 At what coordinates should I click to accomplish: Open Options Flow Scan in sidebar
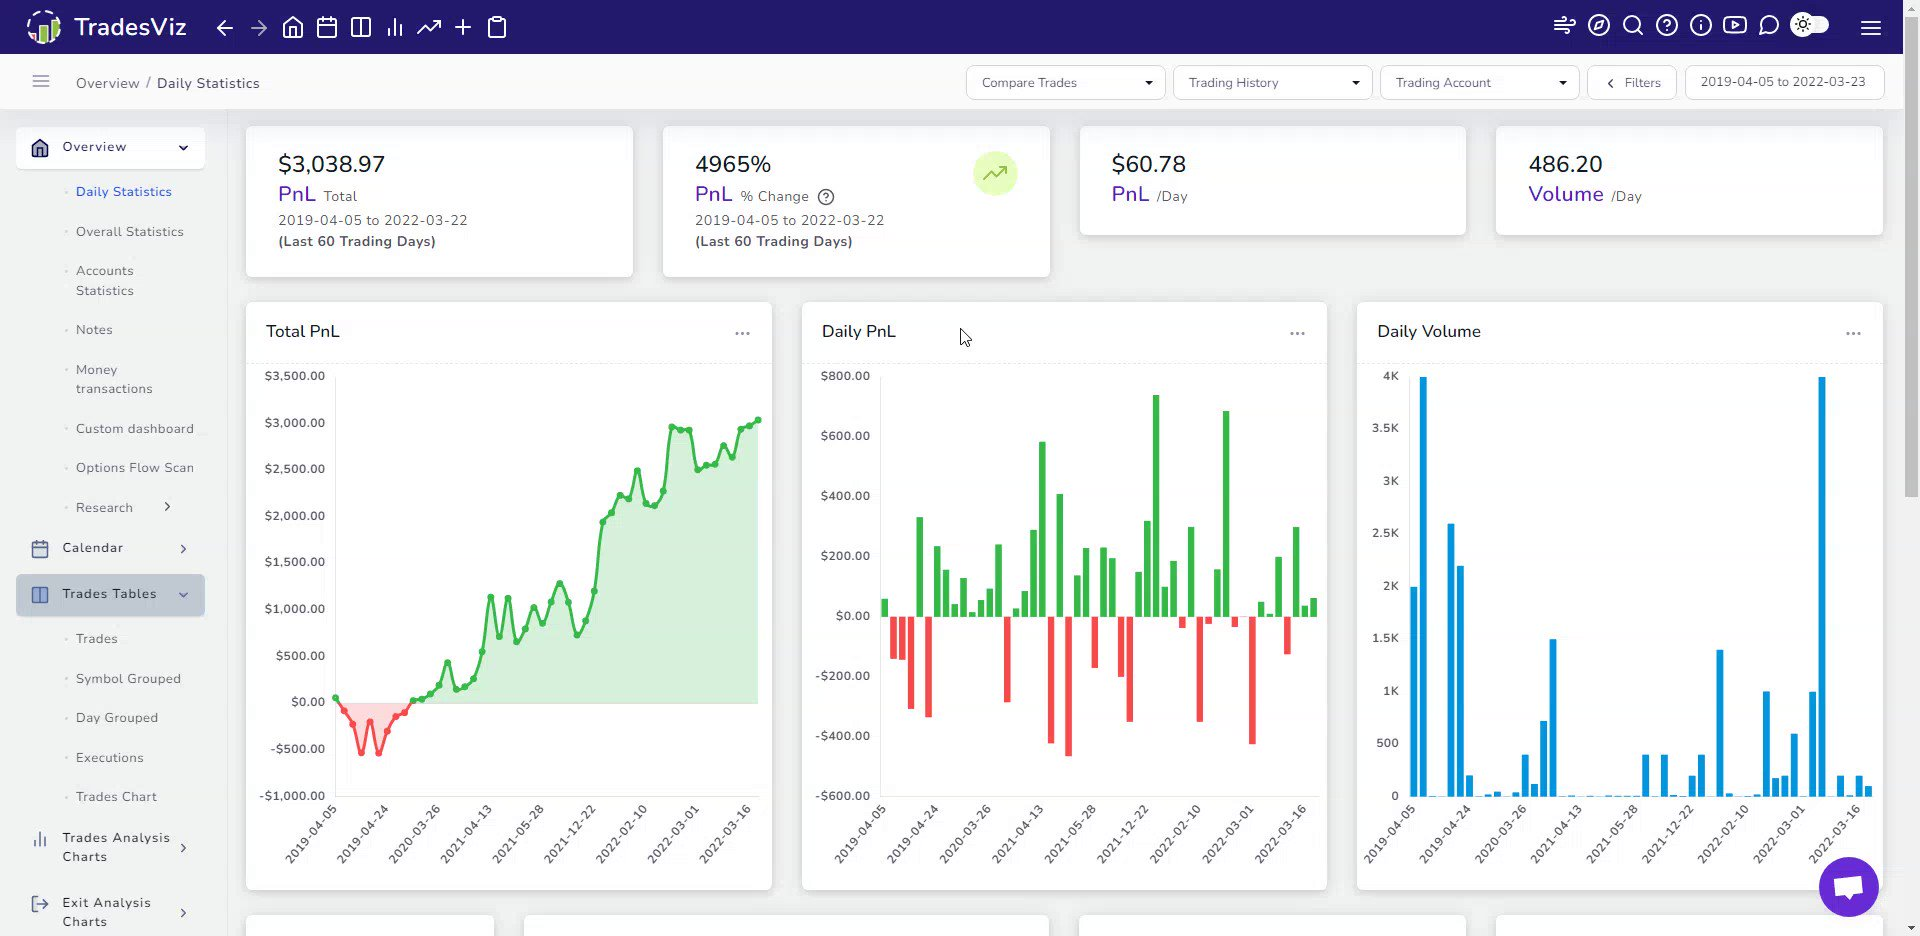pyautogui.click(x=135, y=468)
